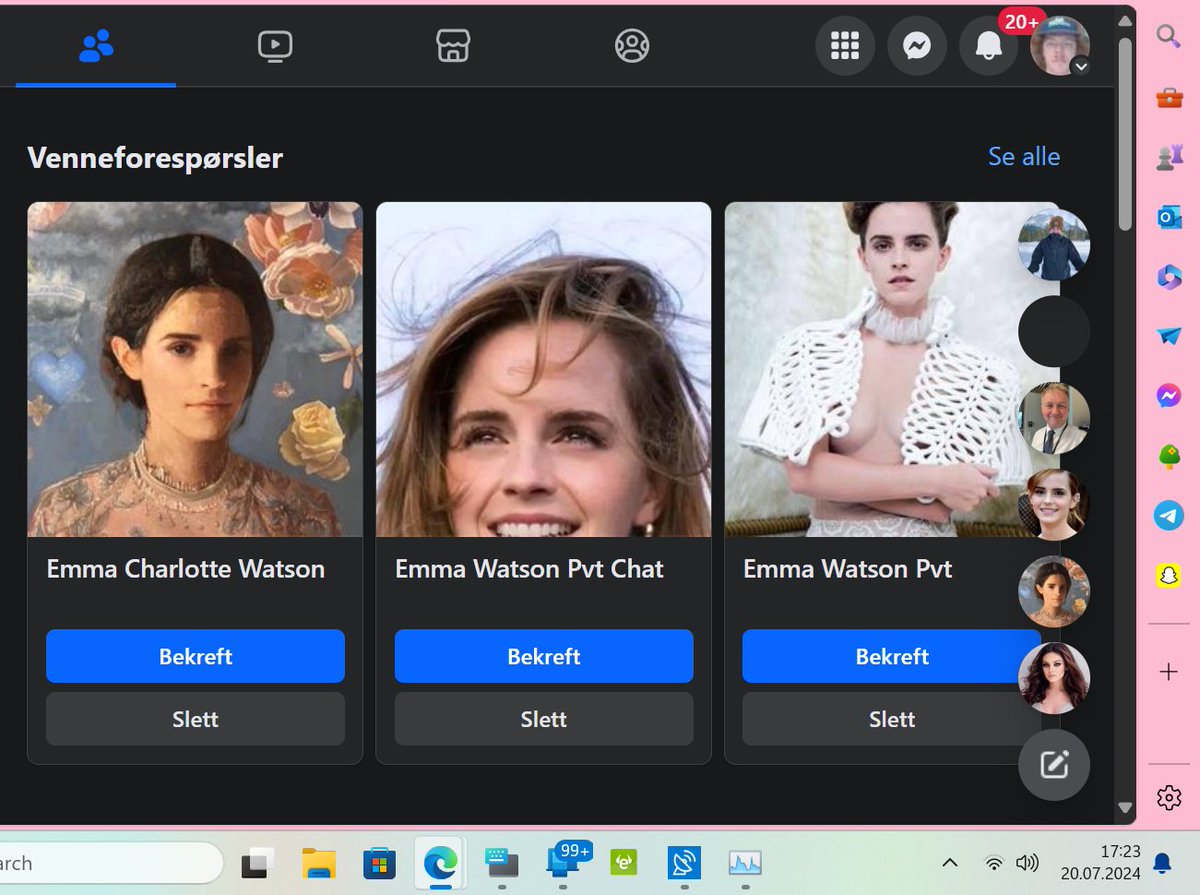Open Microsoft 365 in the Edge sidebar
The height and width of the screenshot is (895, 1200).
[x=1168, y=277]
